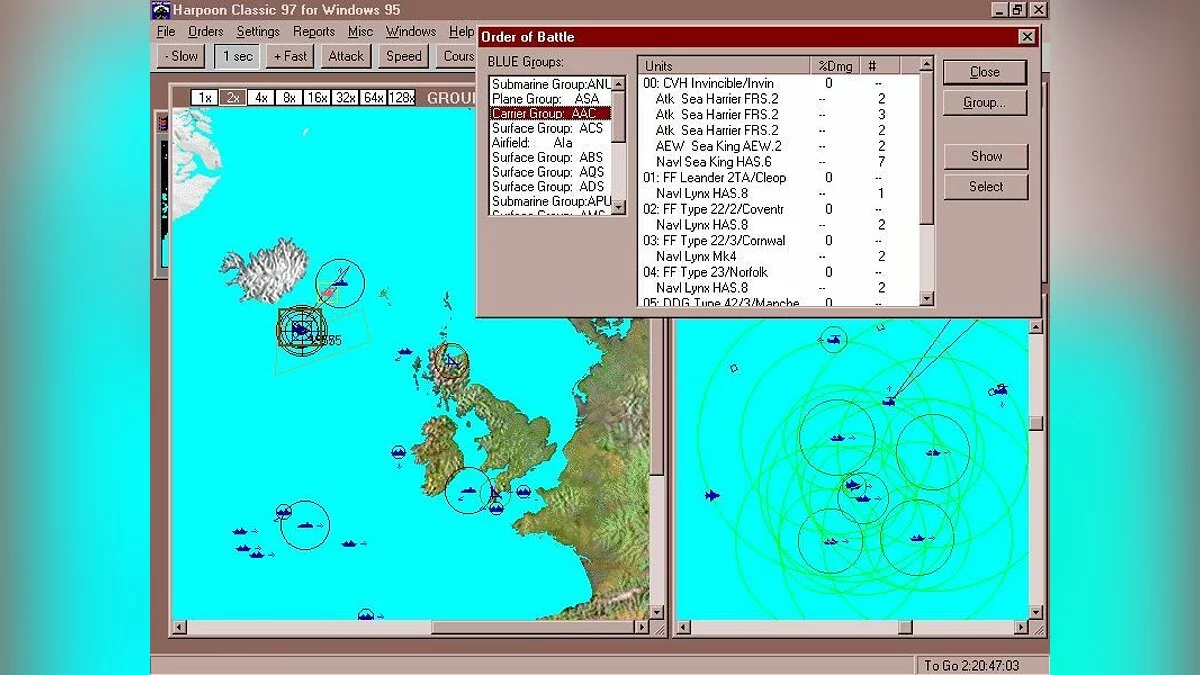Click the right map's horizontal scroll thumb
Image resolution: width=1200 pixels, height=675 pixels.
[x=904, y=628]
